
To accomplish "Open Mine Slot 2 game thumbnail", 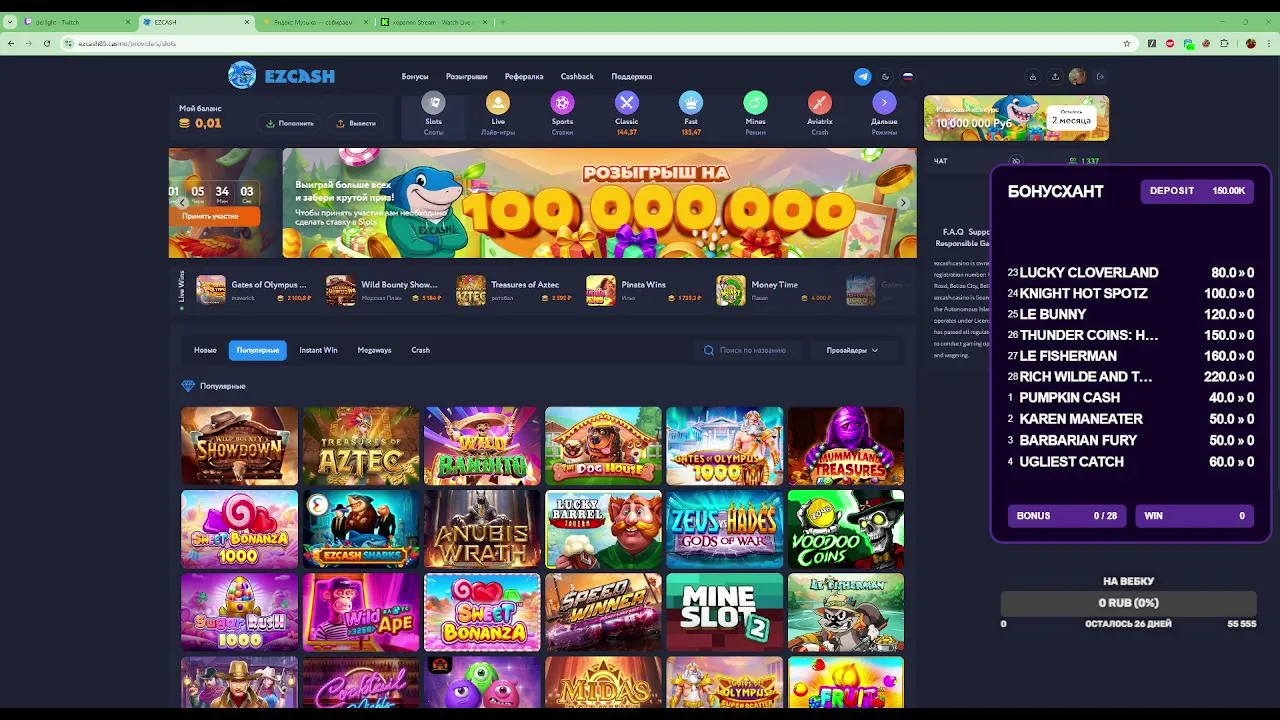I will point(725,612).
